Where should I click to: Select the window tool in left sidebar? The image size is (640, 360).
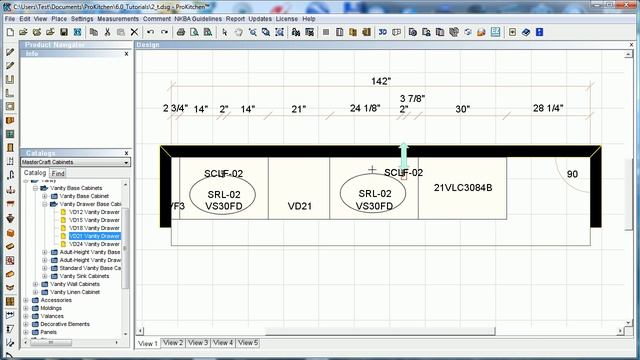pos(10,134)
